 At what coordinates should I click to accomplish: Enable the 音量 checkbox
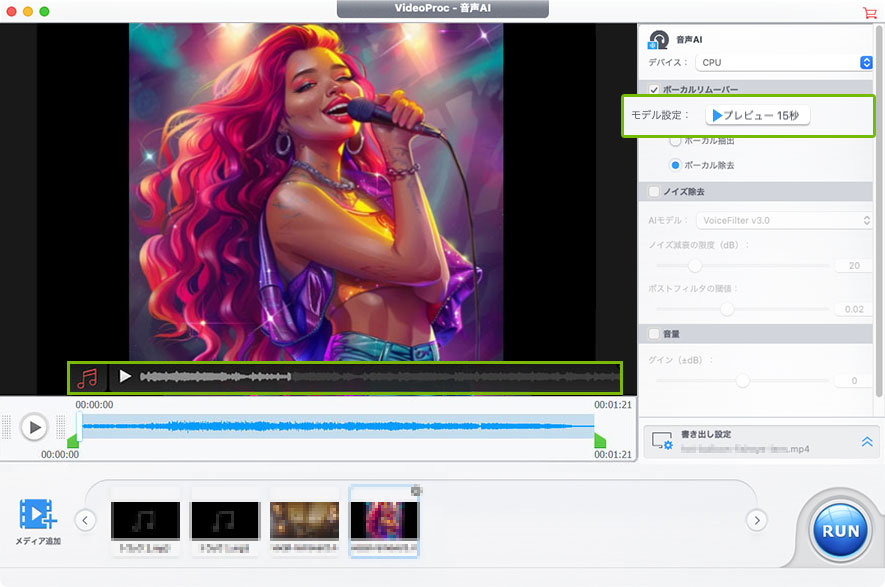click(654, 333)
